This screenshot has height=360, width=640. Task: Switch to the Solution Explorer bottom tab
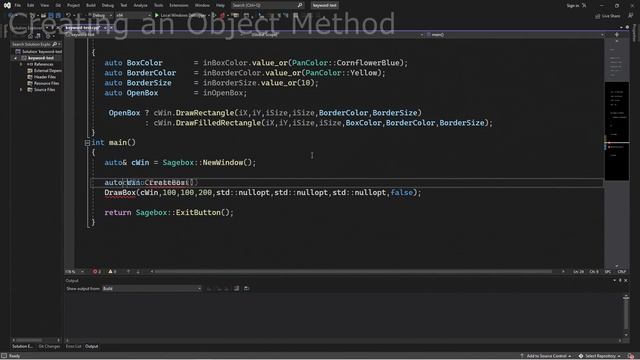coord(22,346)
